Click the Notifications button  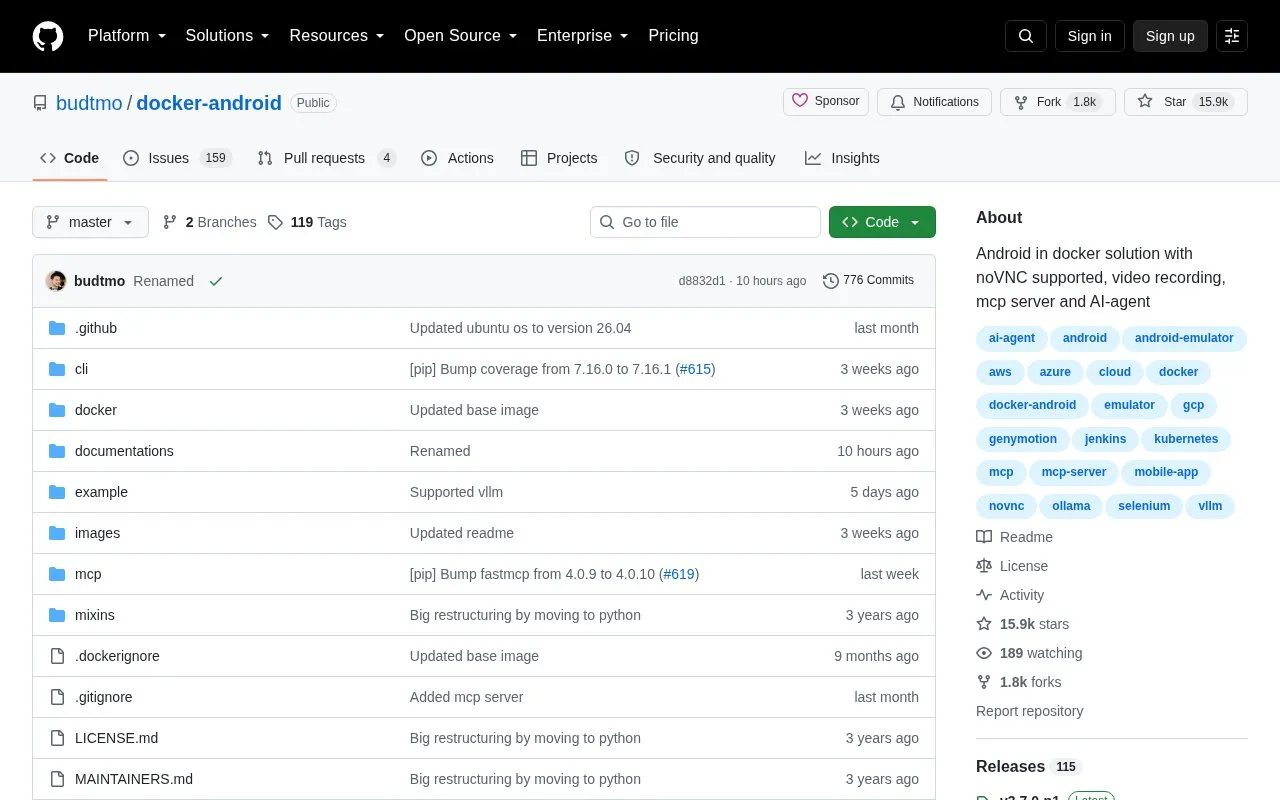click(x=934, y=102)
